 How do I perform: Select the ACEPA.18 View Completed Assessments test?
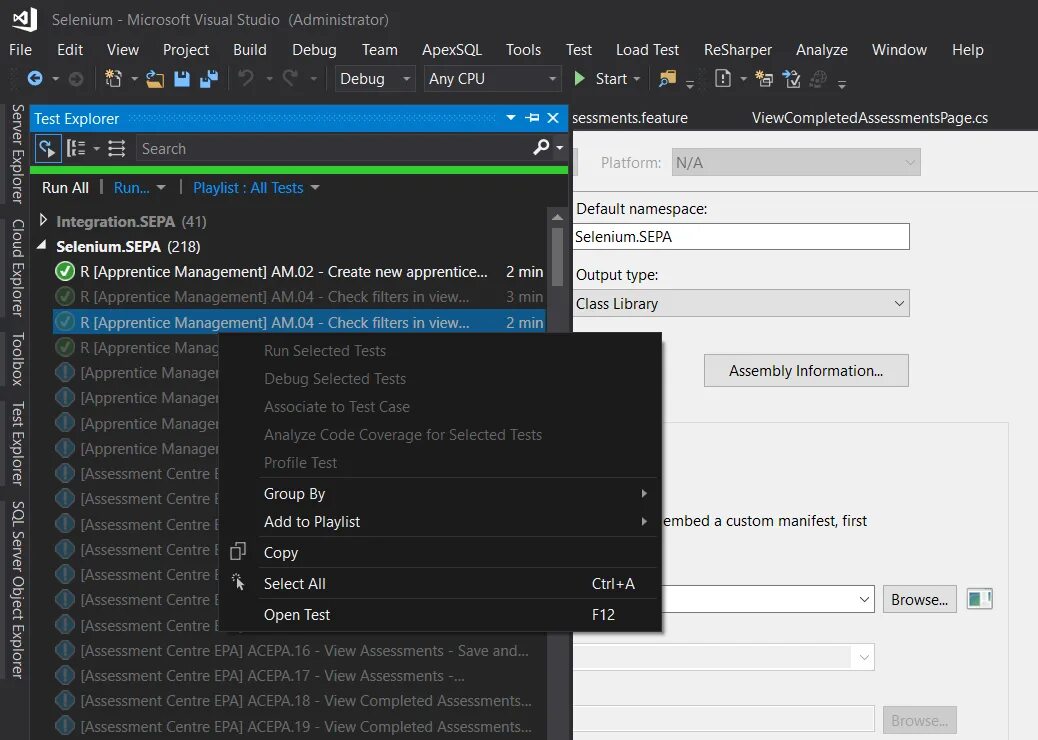click(x=299, y=700)
